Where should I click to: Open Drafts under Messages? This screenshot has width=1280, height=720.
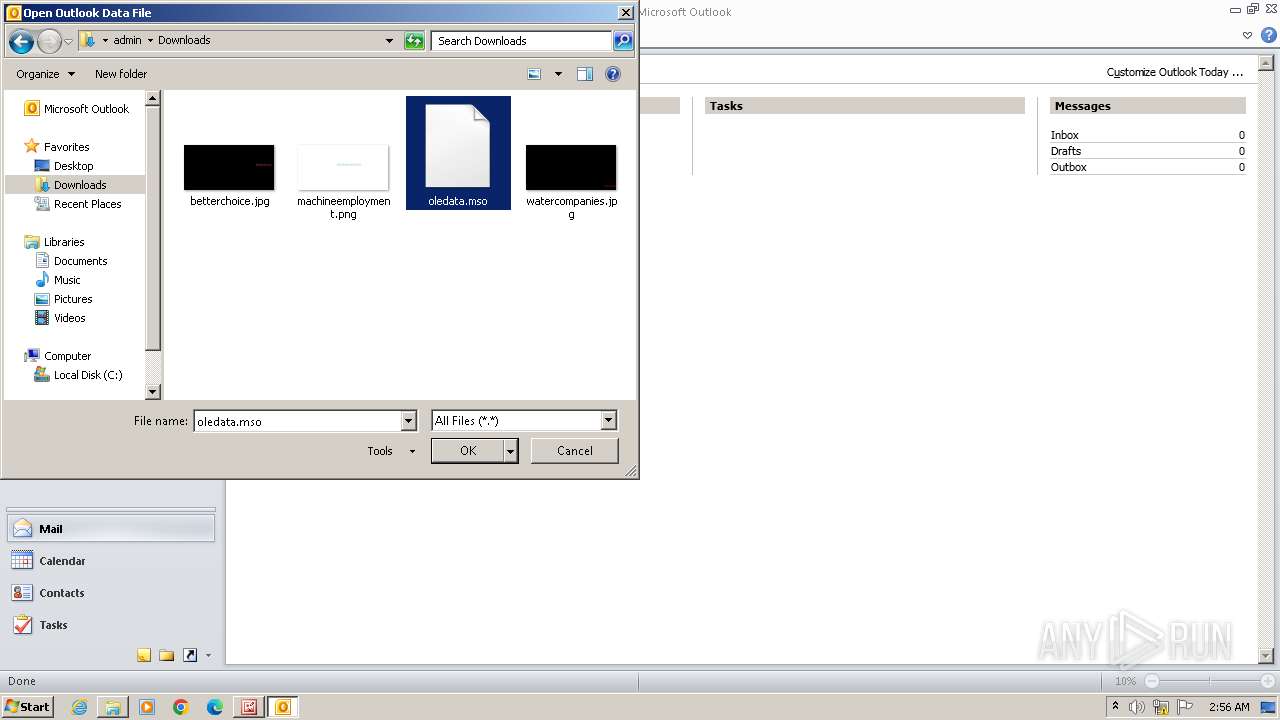[x=1066, y=151]
